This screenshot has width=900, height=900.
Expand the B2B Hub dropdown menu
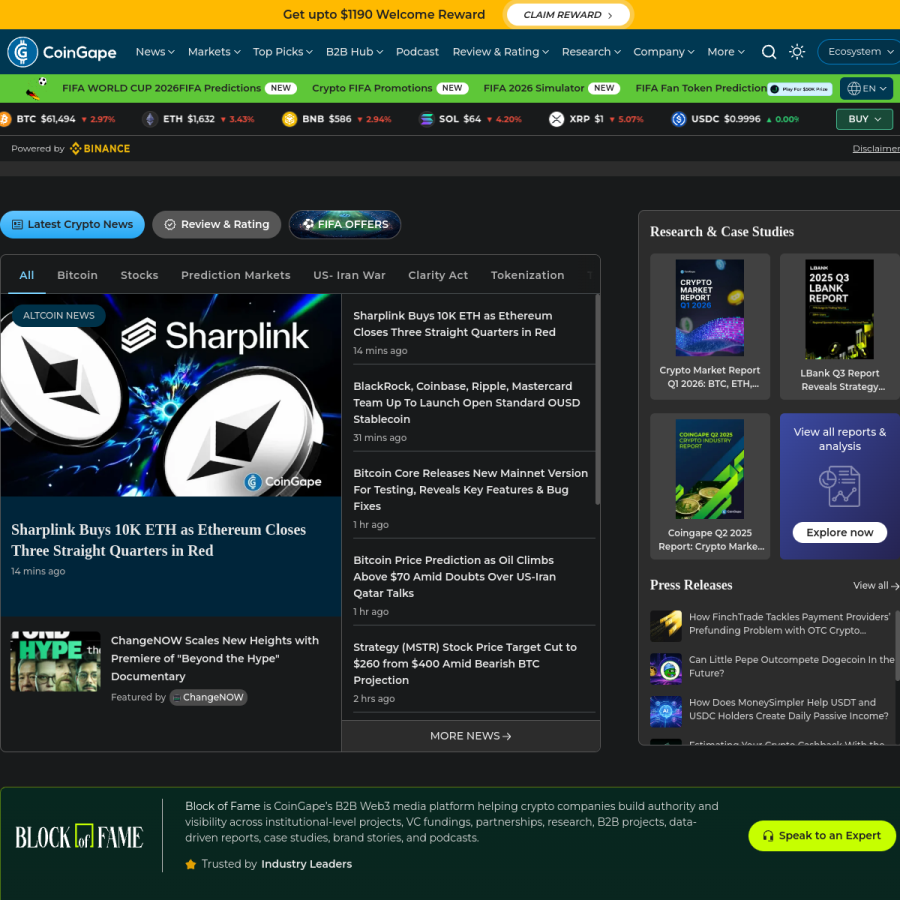pos(354,52)
